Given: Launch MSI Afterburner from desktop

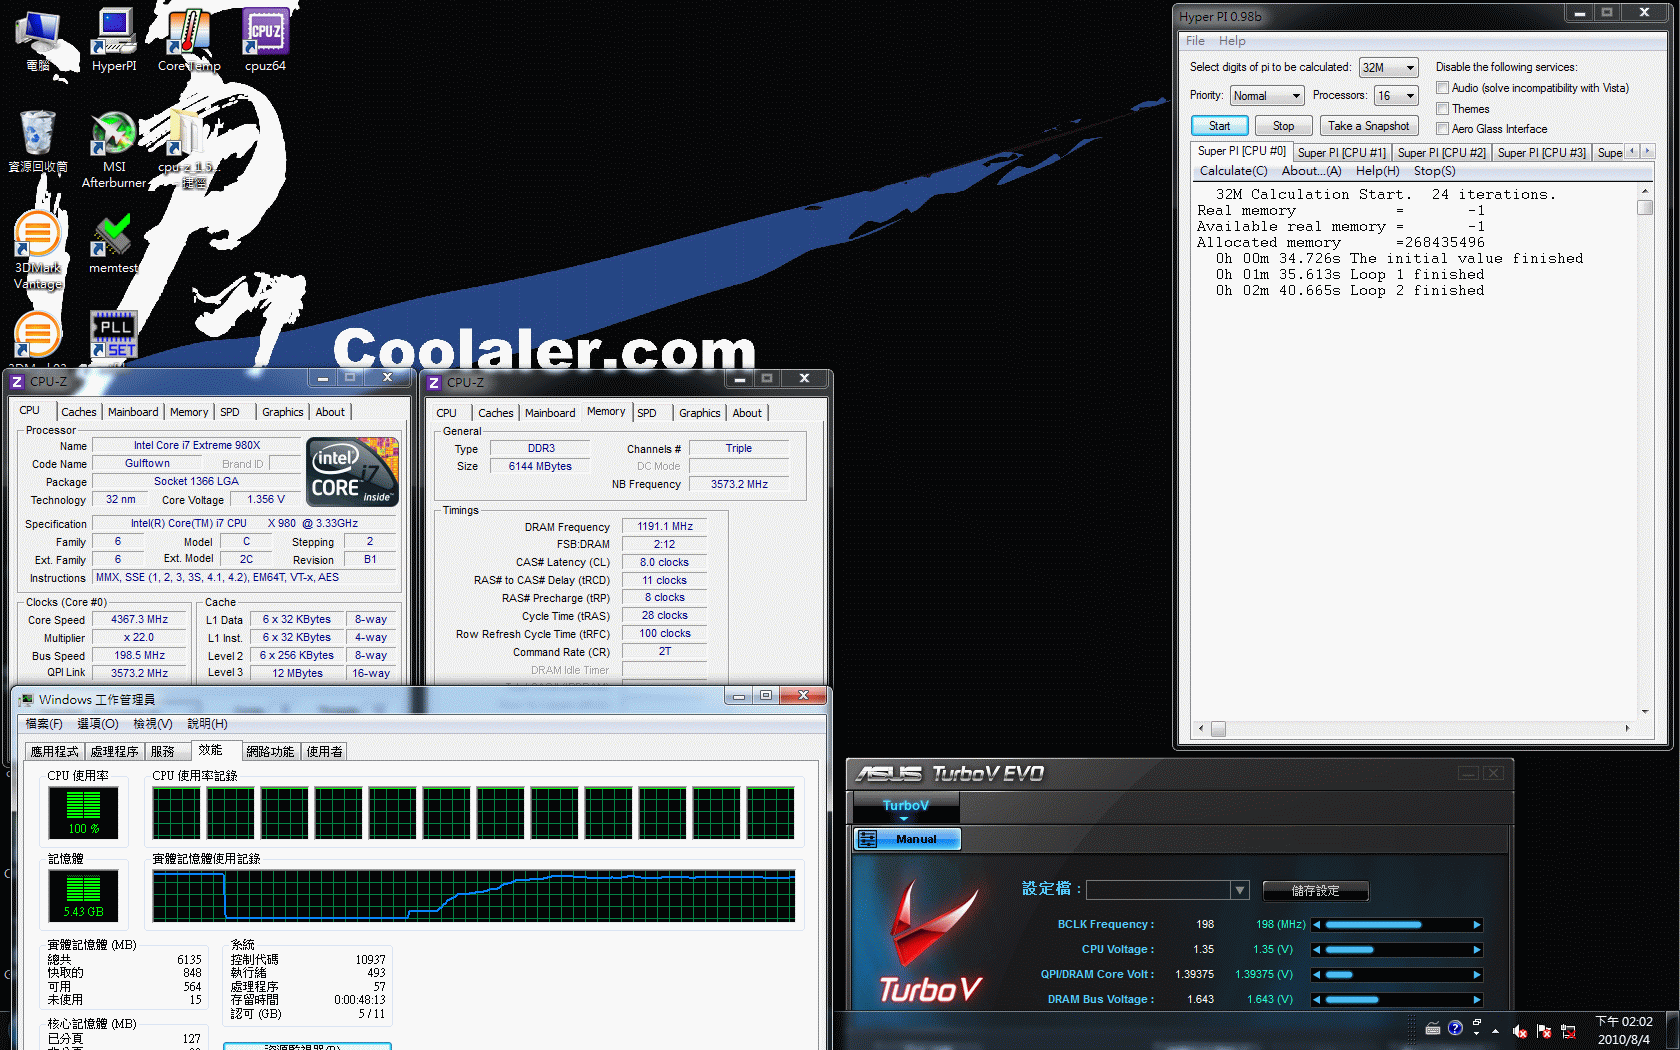Looking at the screenshot, I should click(114, 150).
